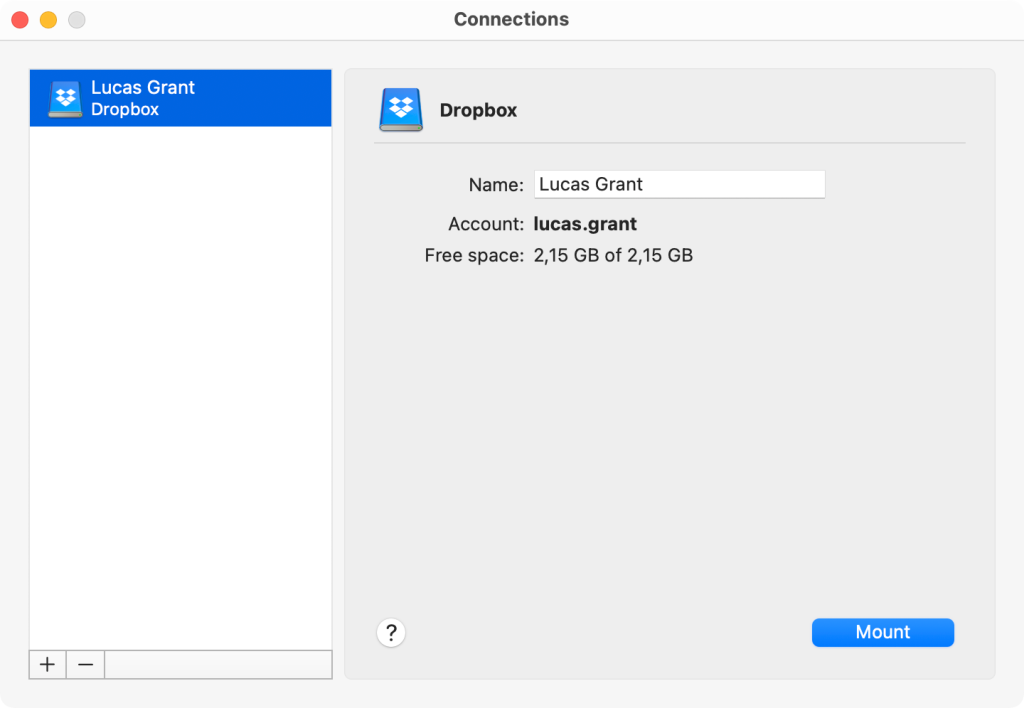Click the Dropbox drive icon in the details panel
Screen dimensions: 1024x708
click(400, 110)
